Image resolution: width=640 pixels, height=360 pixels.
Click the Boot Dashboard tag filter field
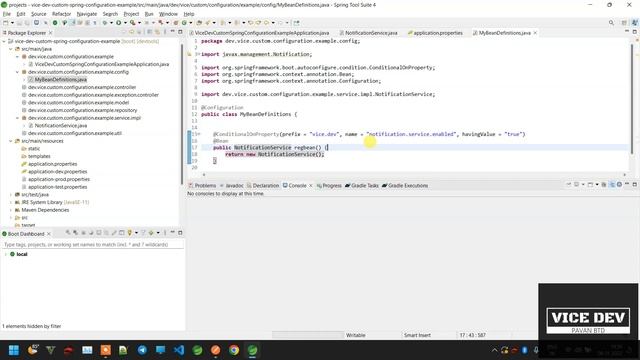click(x=93, y=244)
